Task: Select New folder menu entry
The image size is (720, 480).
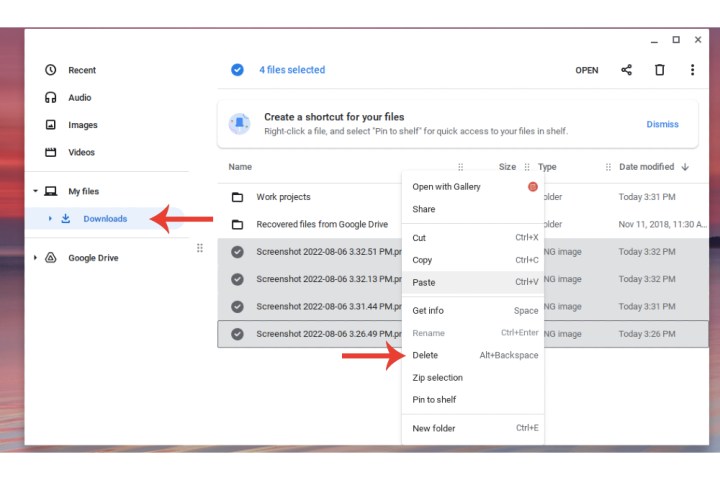Action: click(x=473, y=428)
